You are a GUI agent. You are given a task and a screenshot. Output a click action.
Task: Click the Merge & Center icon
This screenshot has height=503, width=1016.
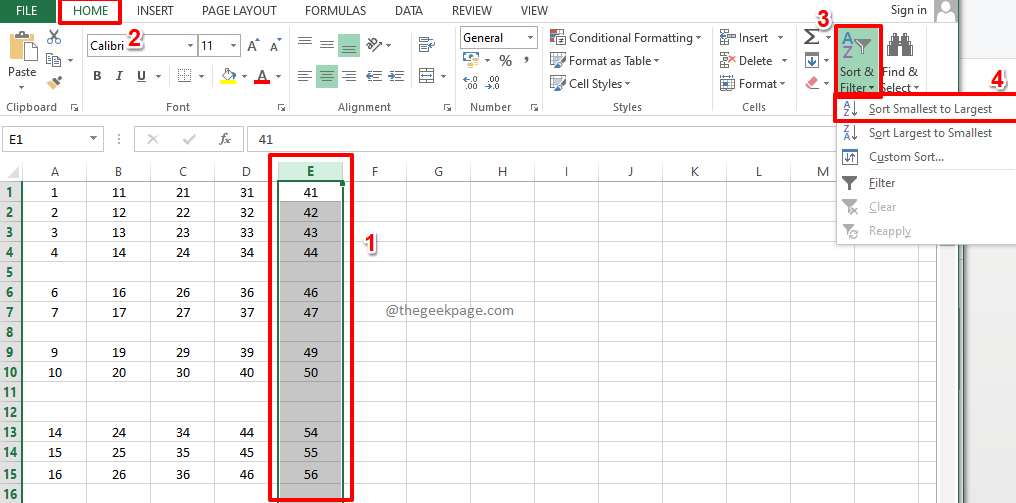pyautogui.click(x=427, y=76)
